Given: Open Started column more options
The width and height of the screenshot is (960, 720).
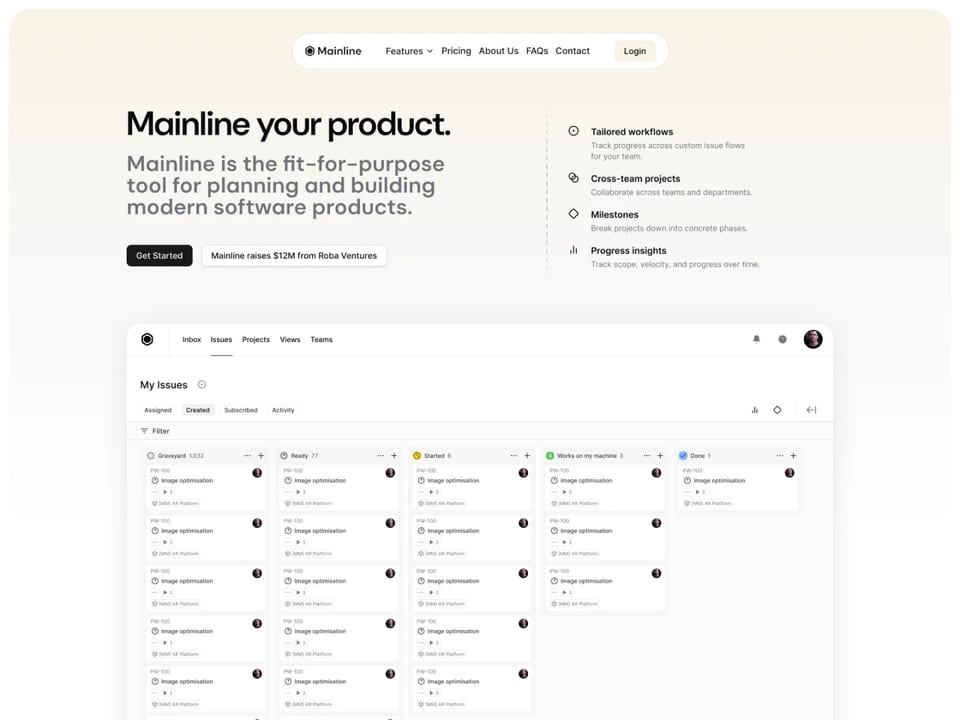Looking at the screenshot, I should coord(513,456).
